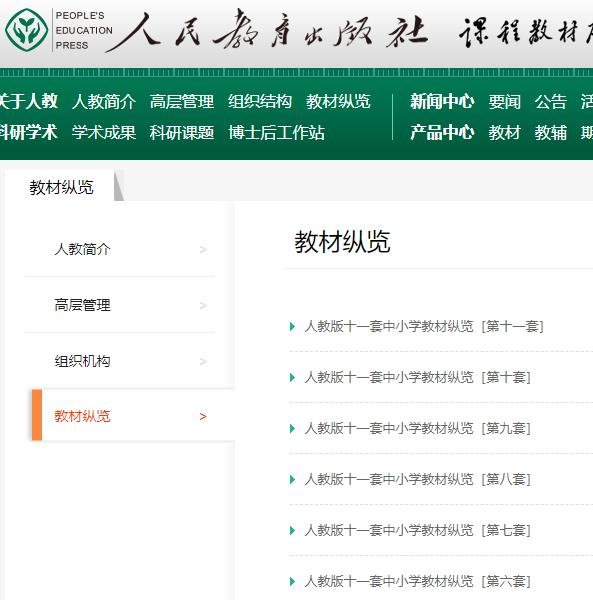Open 要闻 news link
This screenshot has width=593, height=600.
coord(504,102)
